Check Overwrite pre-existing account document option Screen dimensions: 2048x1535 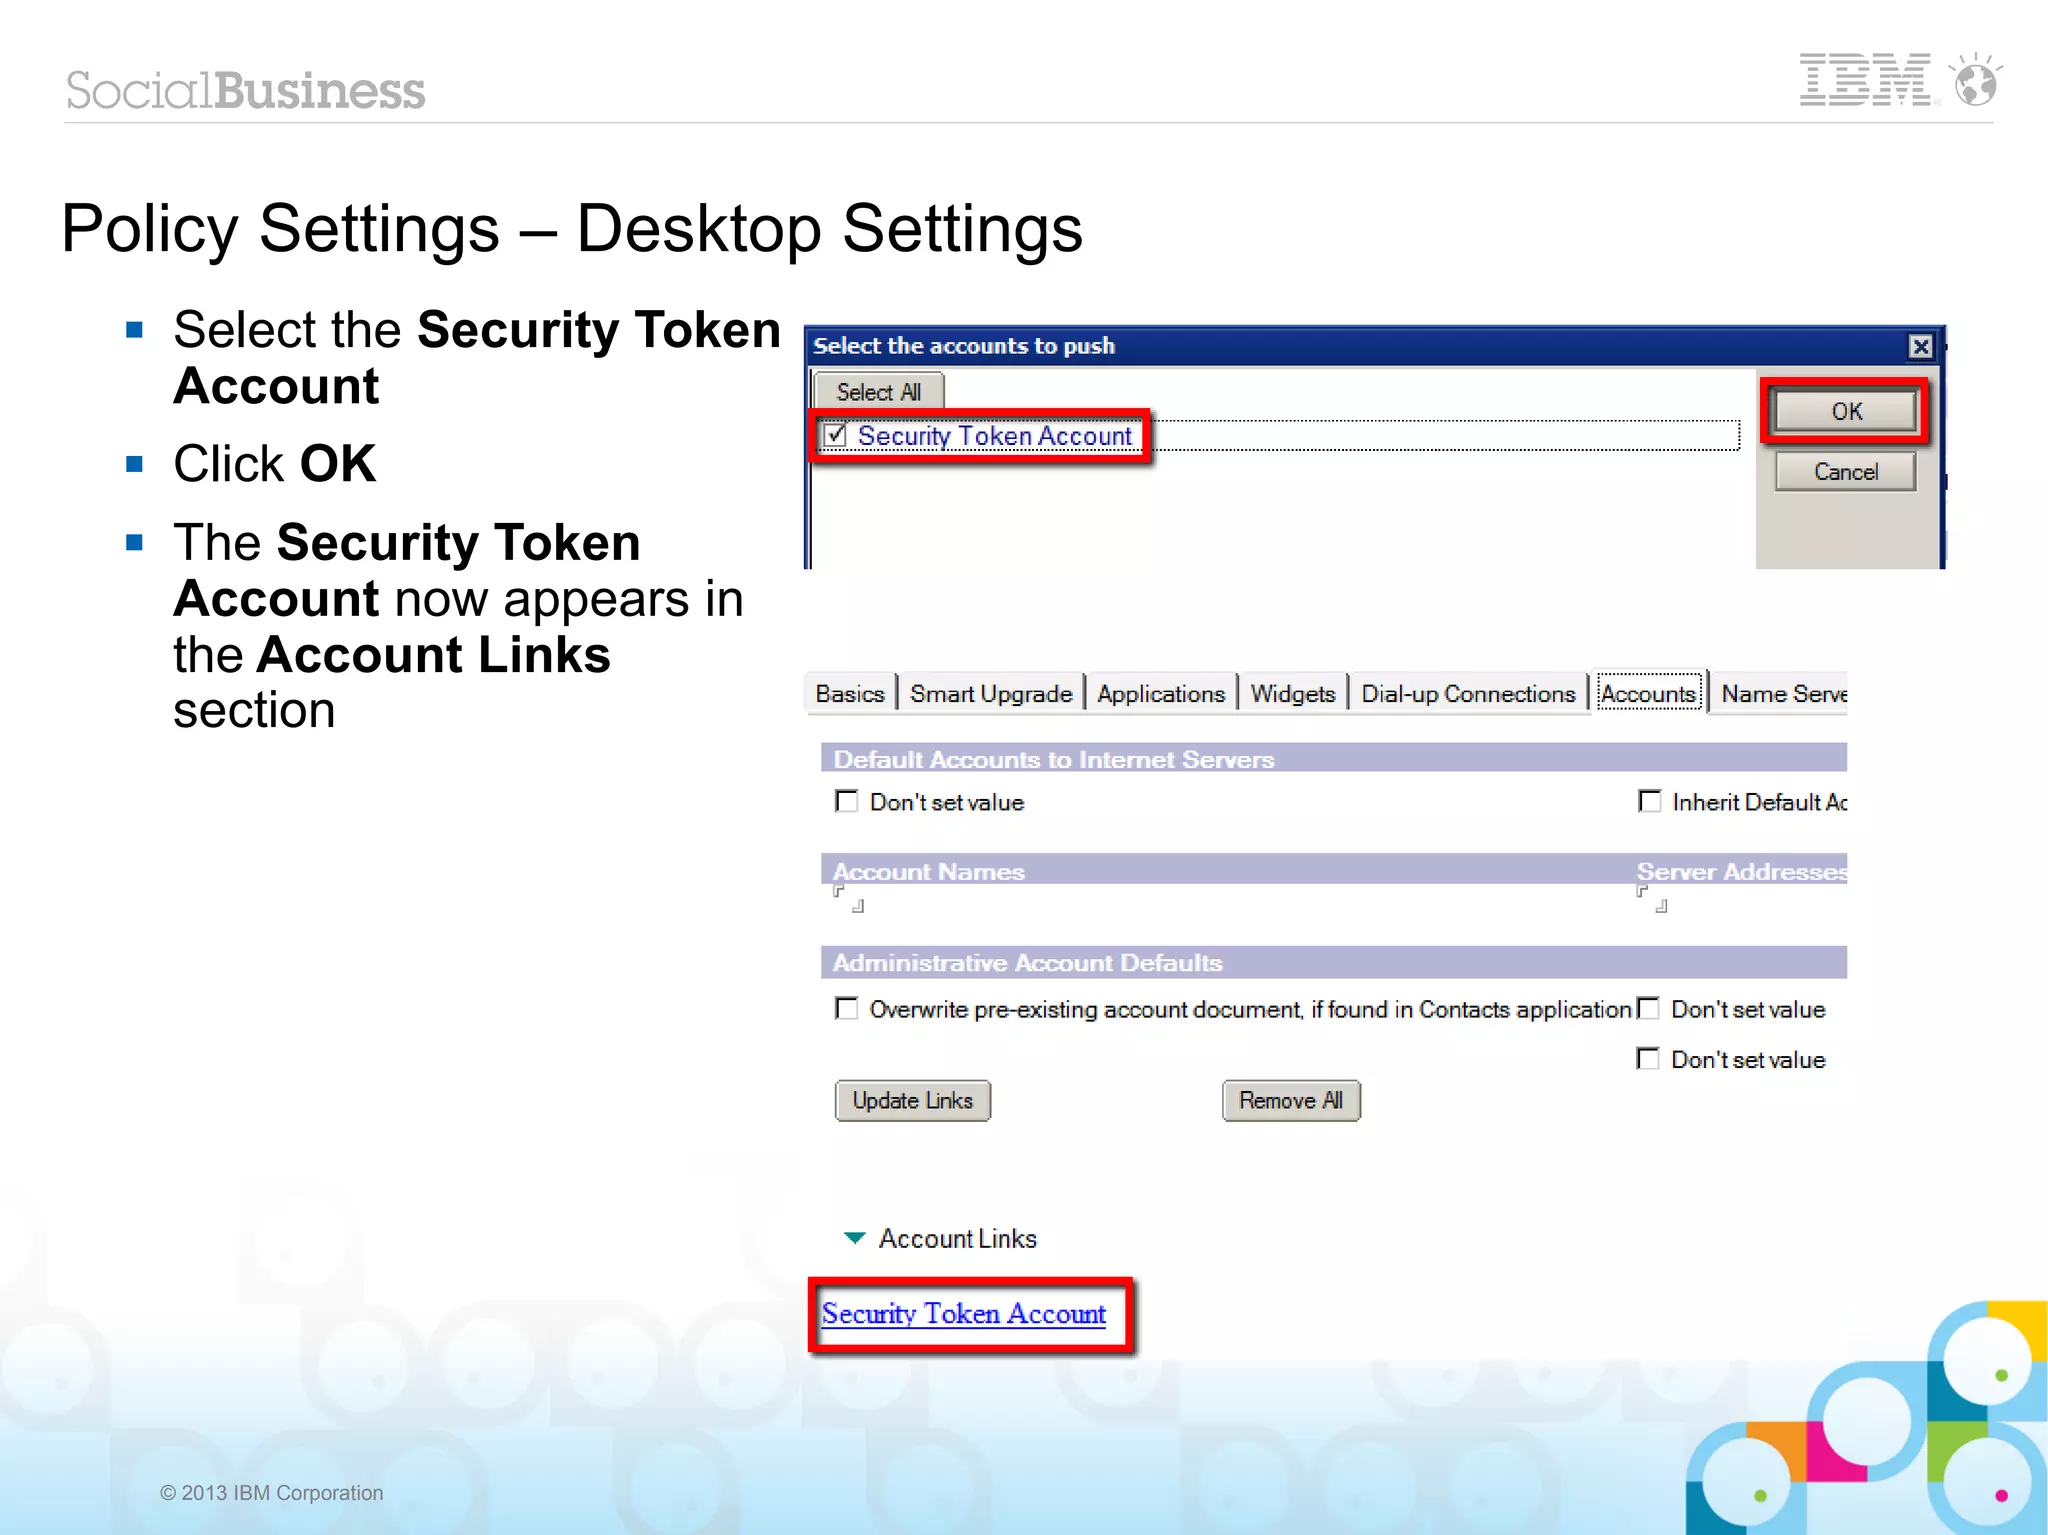click(x=846, y=1009)
